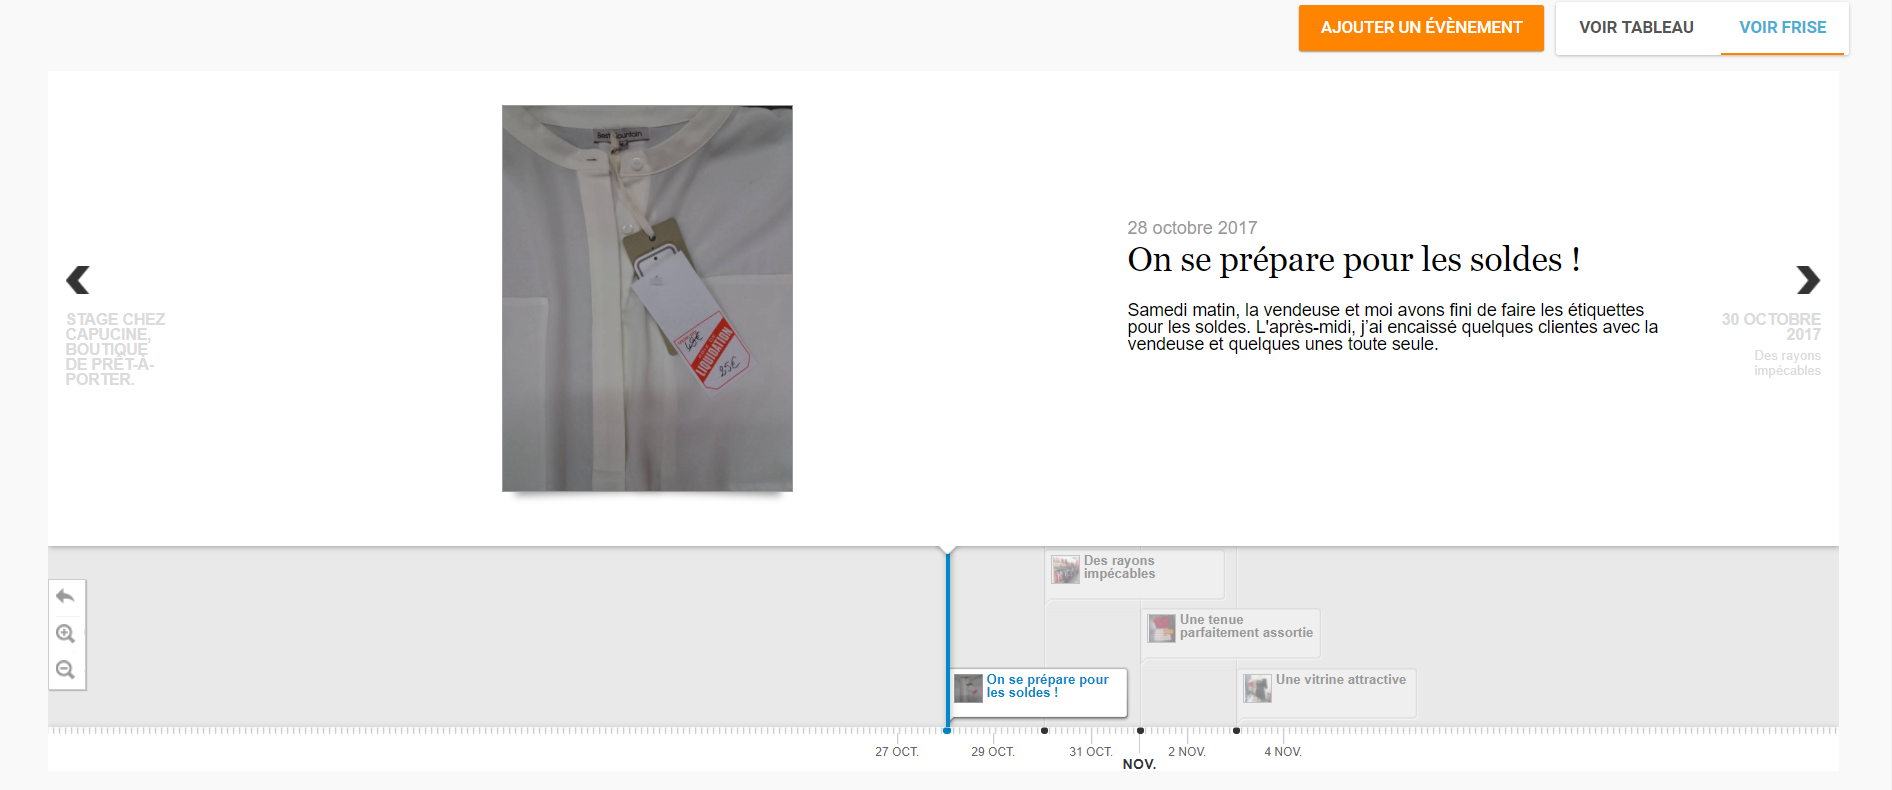Click thumbnail icon in 'Des rayons impécables' marker
The width and height of the screenshot is (1892, 790).
pyautogui.click(x=1065, y=569)
